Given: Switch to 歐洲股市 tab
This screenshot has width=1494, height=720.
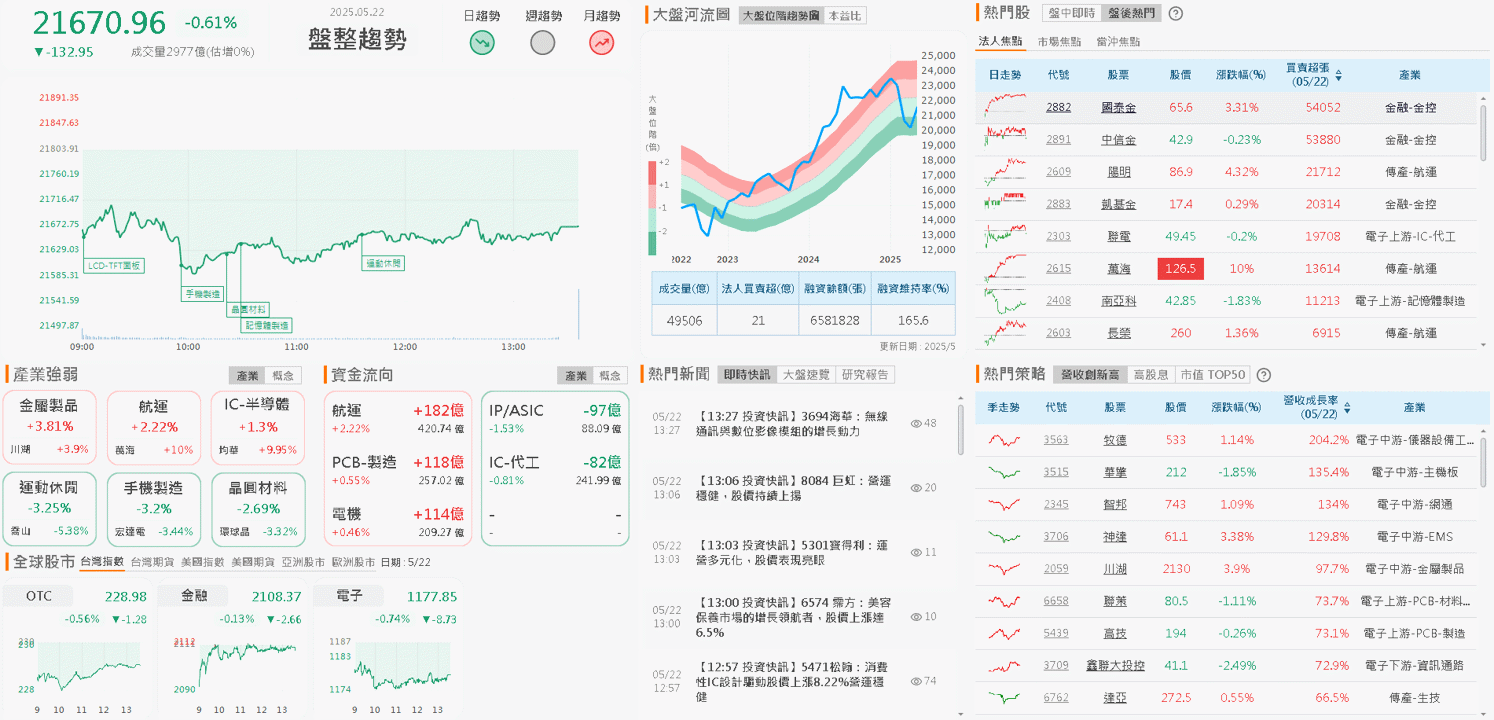Looking at the screenshot, I should 352,562.
